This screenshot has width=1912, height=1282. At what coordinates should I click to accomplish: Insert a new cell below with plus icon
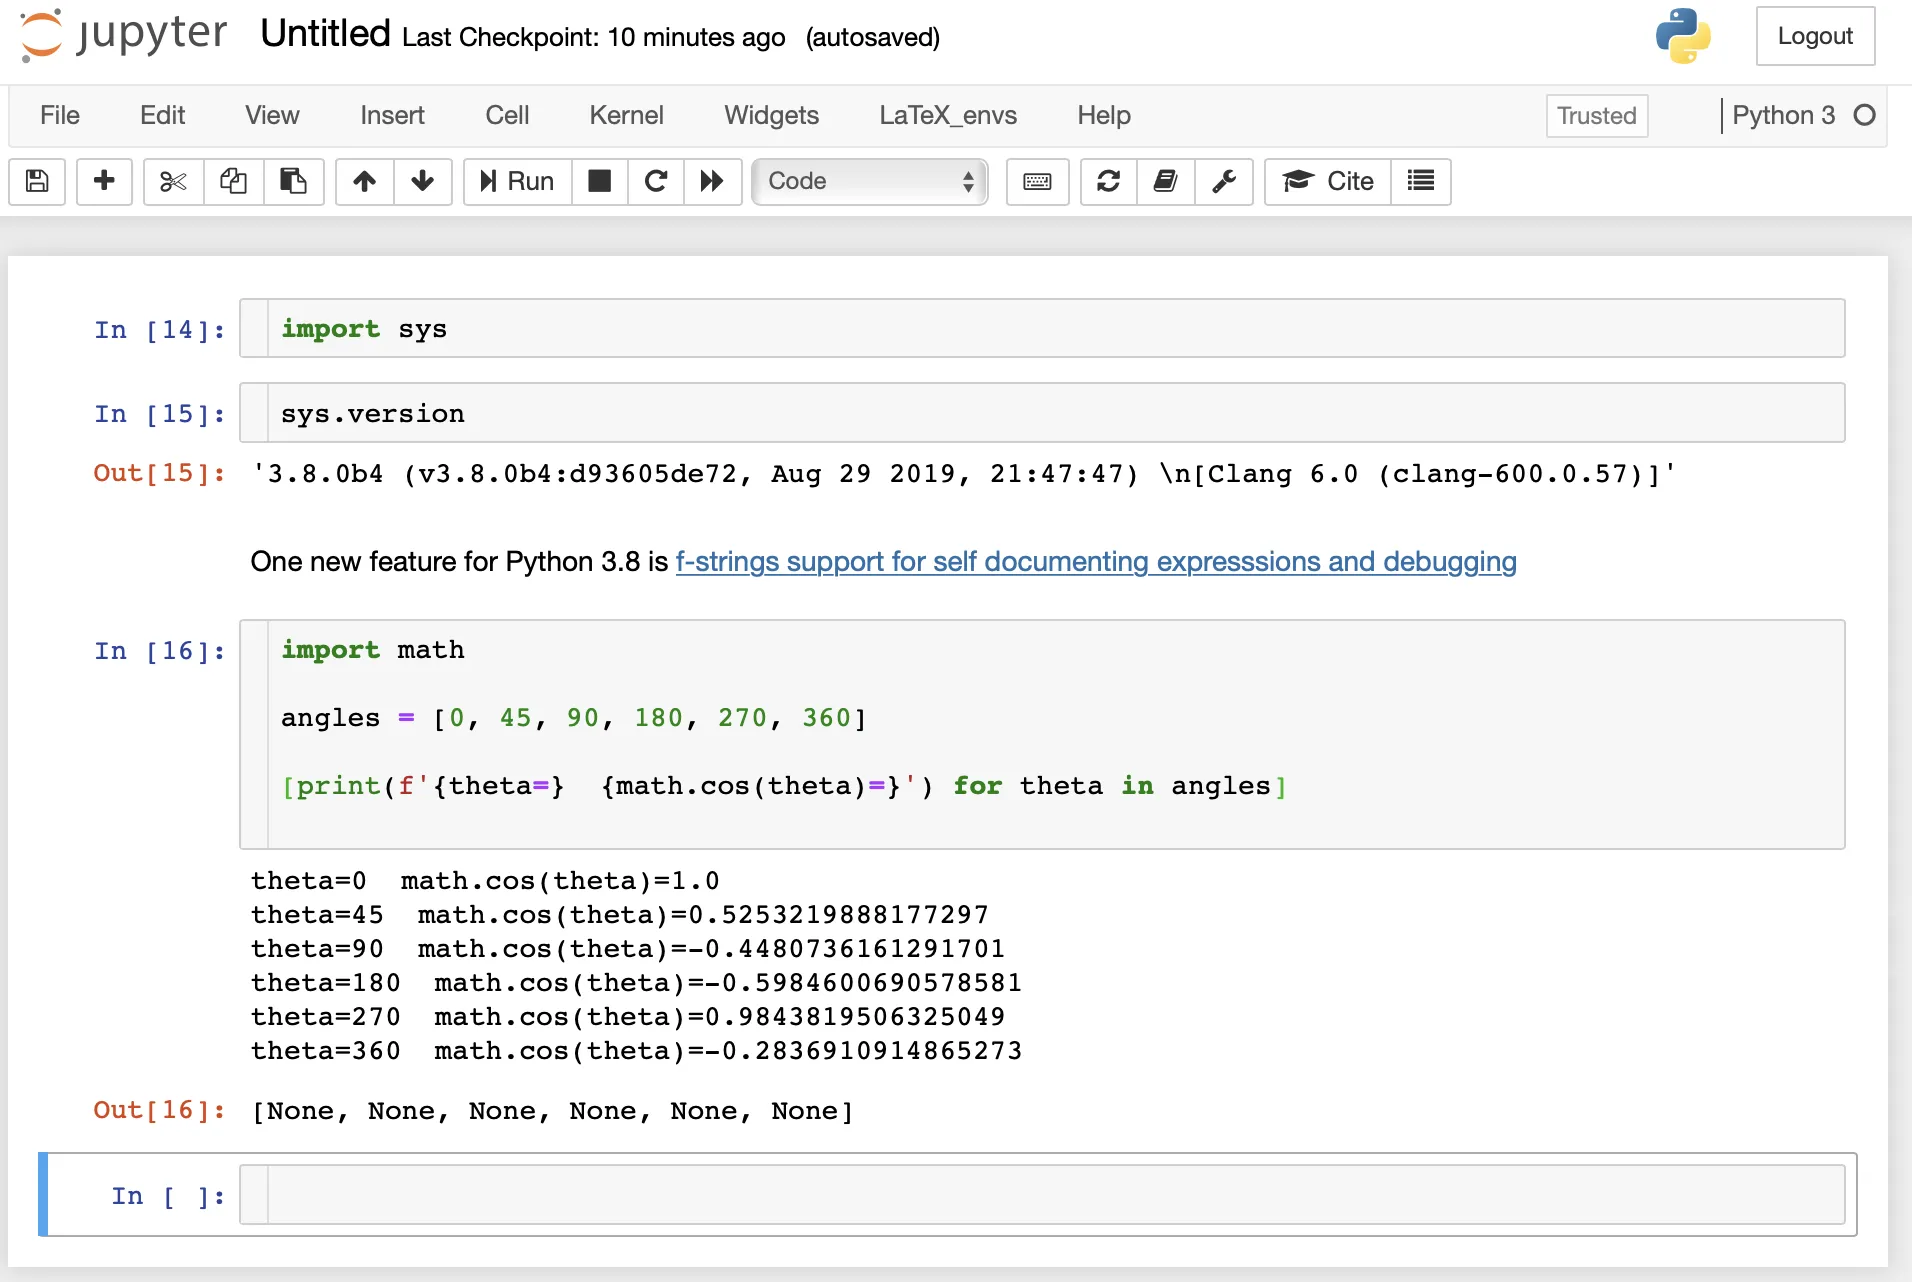(x=104, y=181)
